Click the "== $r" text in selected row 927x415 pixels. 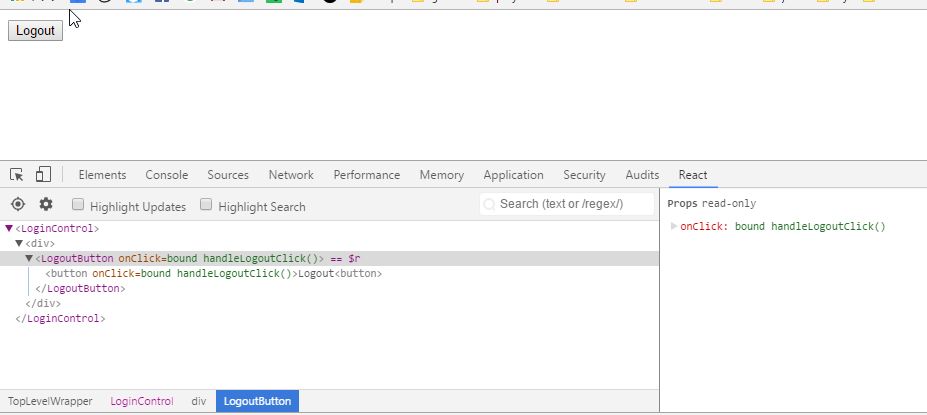345,258
